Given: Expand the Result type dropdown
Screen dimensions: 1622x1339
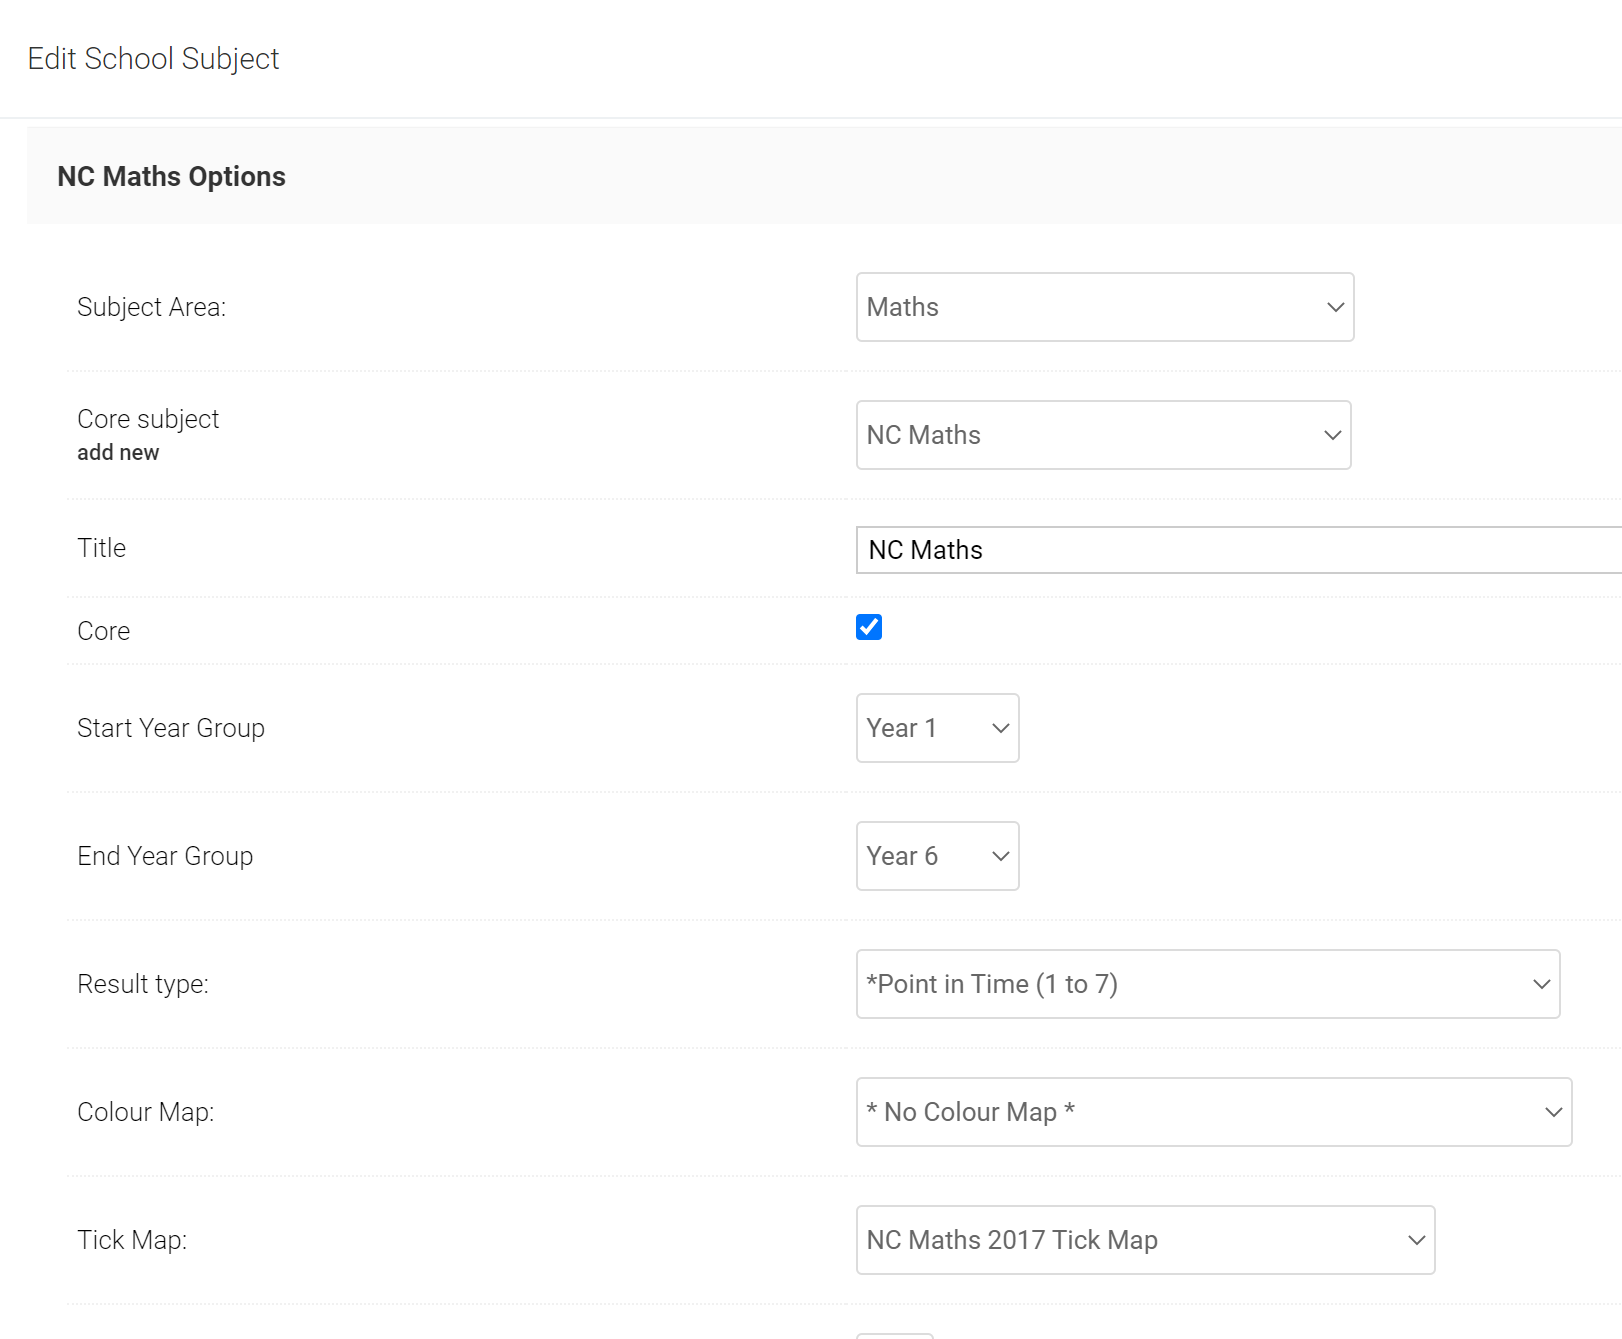Looking at the screenshot, I should tap(1207, 984).
